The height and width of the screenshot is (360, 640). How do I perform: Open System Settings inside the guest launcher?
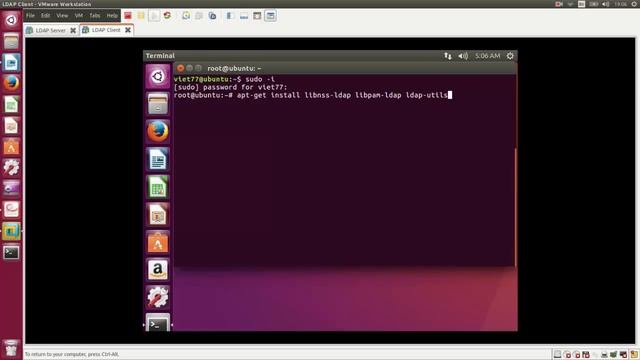[158, 298]
